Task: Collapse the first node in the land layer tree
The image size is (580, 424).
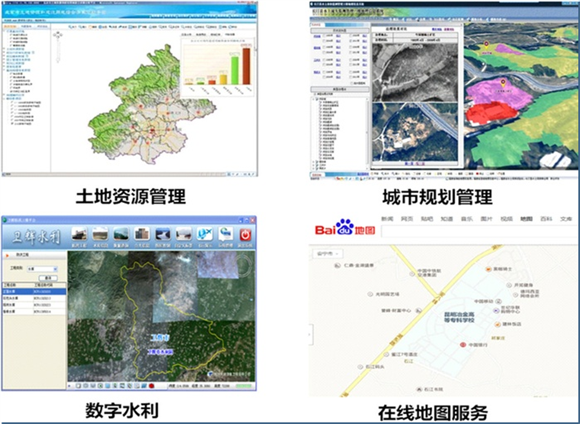Action: pos(5,32)
